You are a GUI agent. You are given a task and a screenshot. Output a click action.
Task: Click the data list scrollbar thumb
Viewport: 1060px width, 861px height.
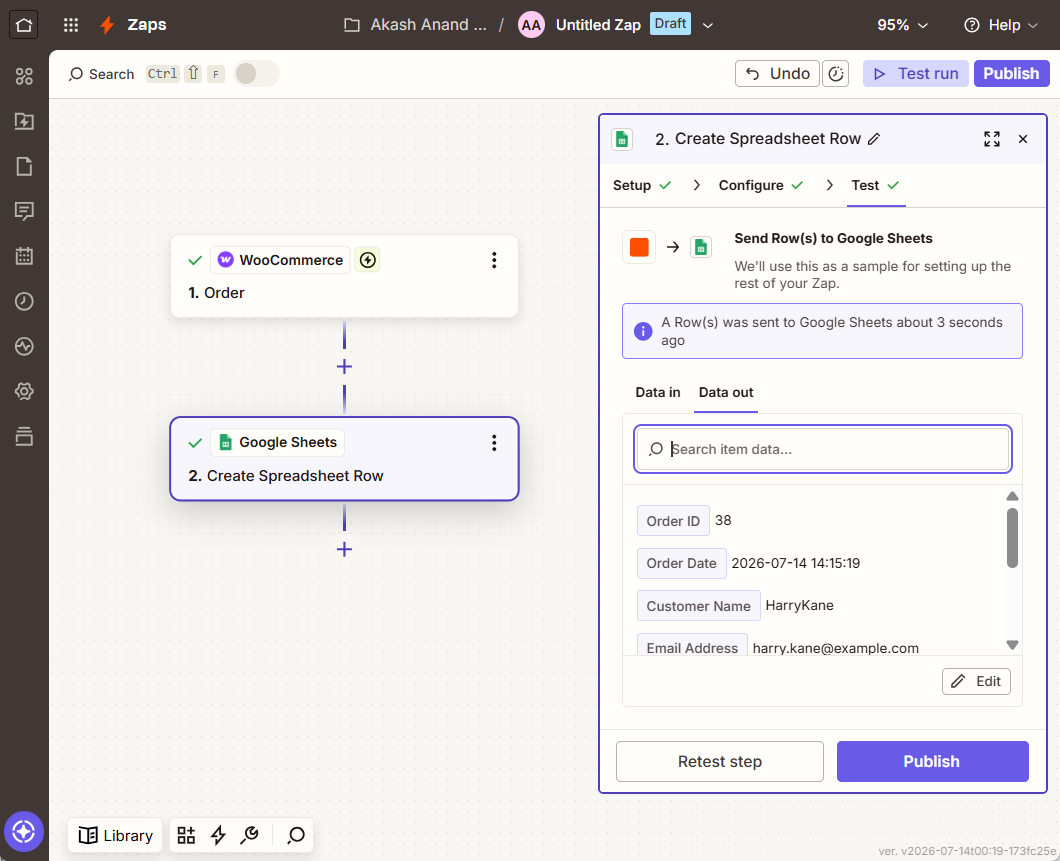click(x=1012, y=538)
